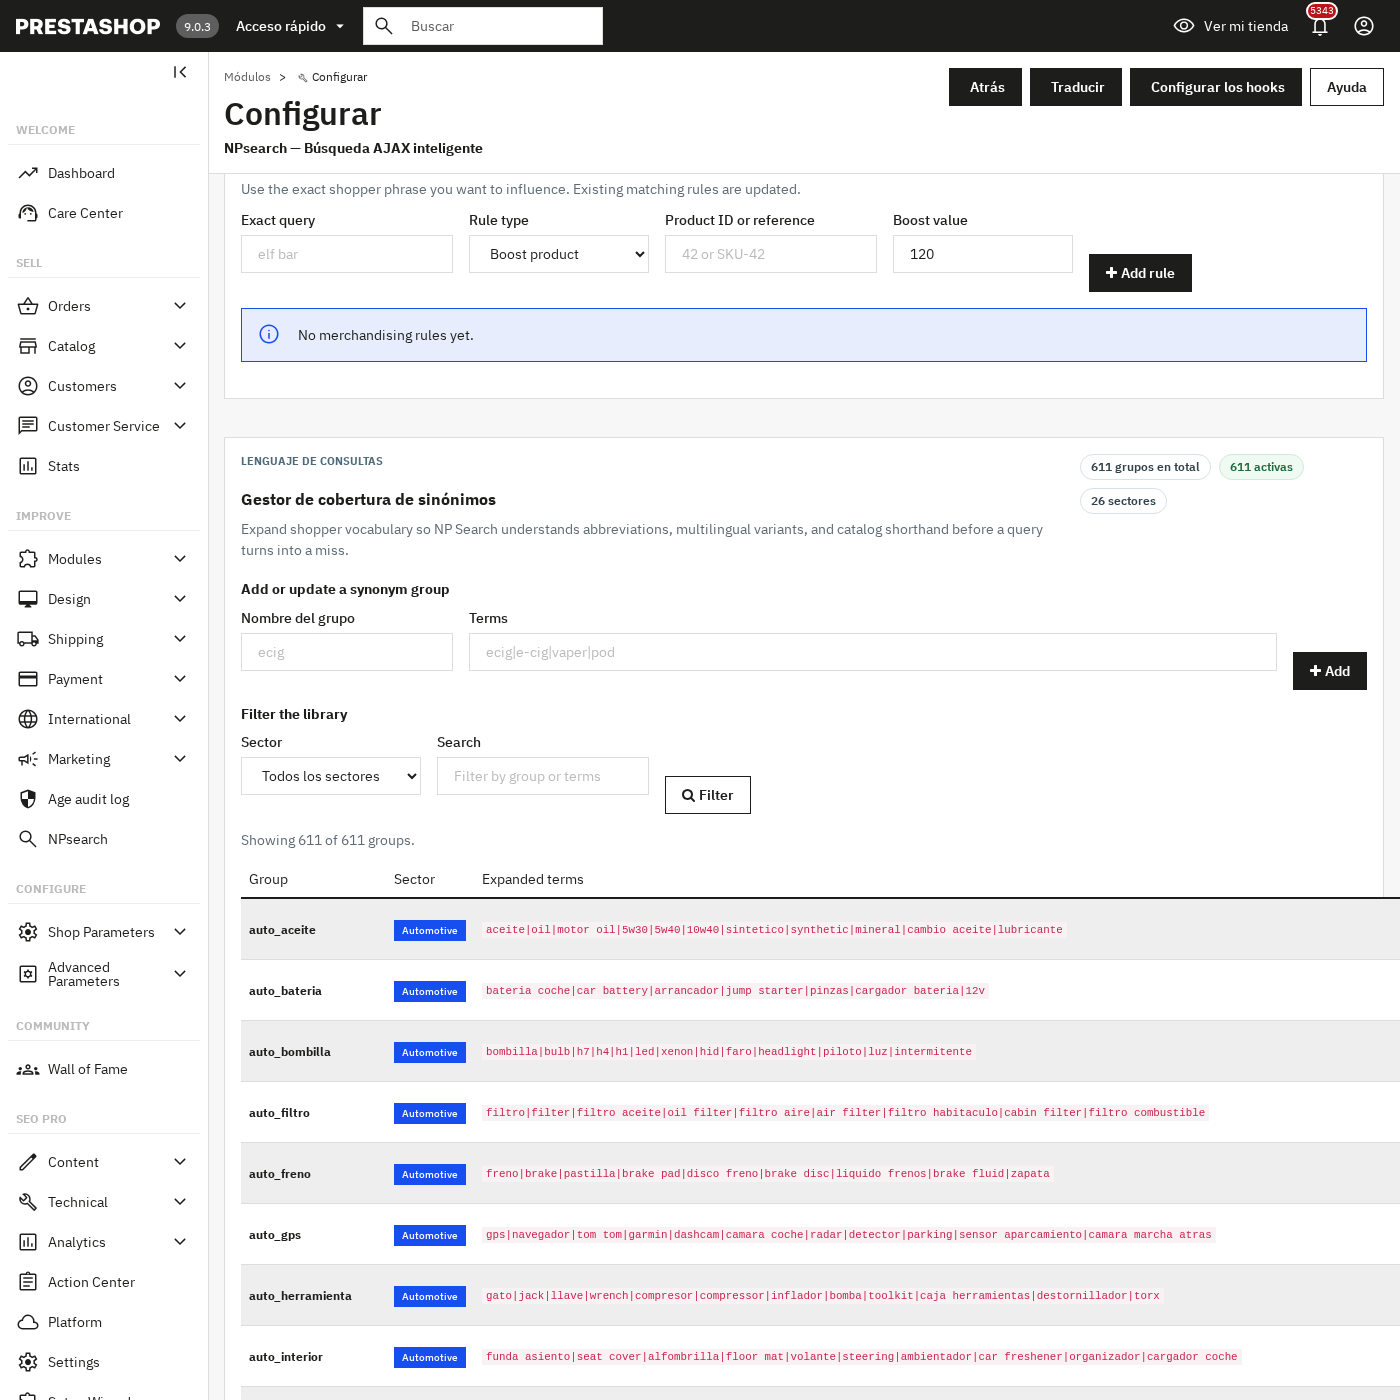Click the Shop Parameters gear icon
The image size is (1400, 1400).
click(28, 932)
